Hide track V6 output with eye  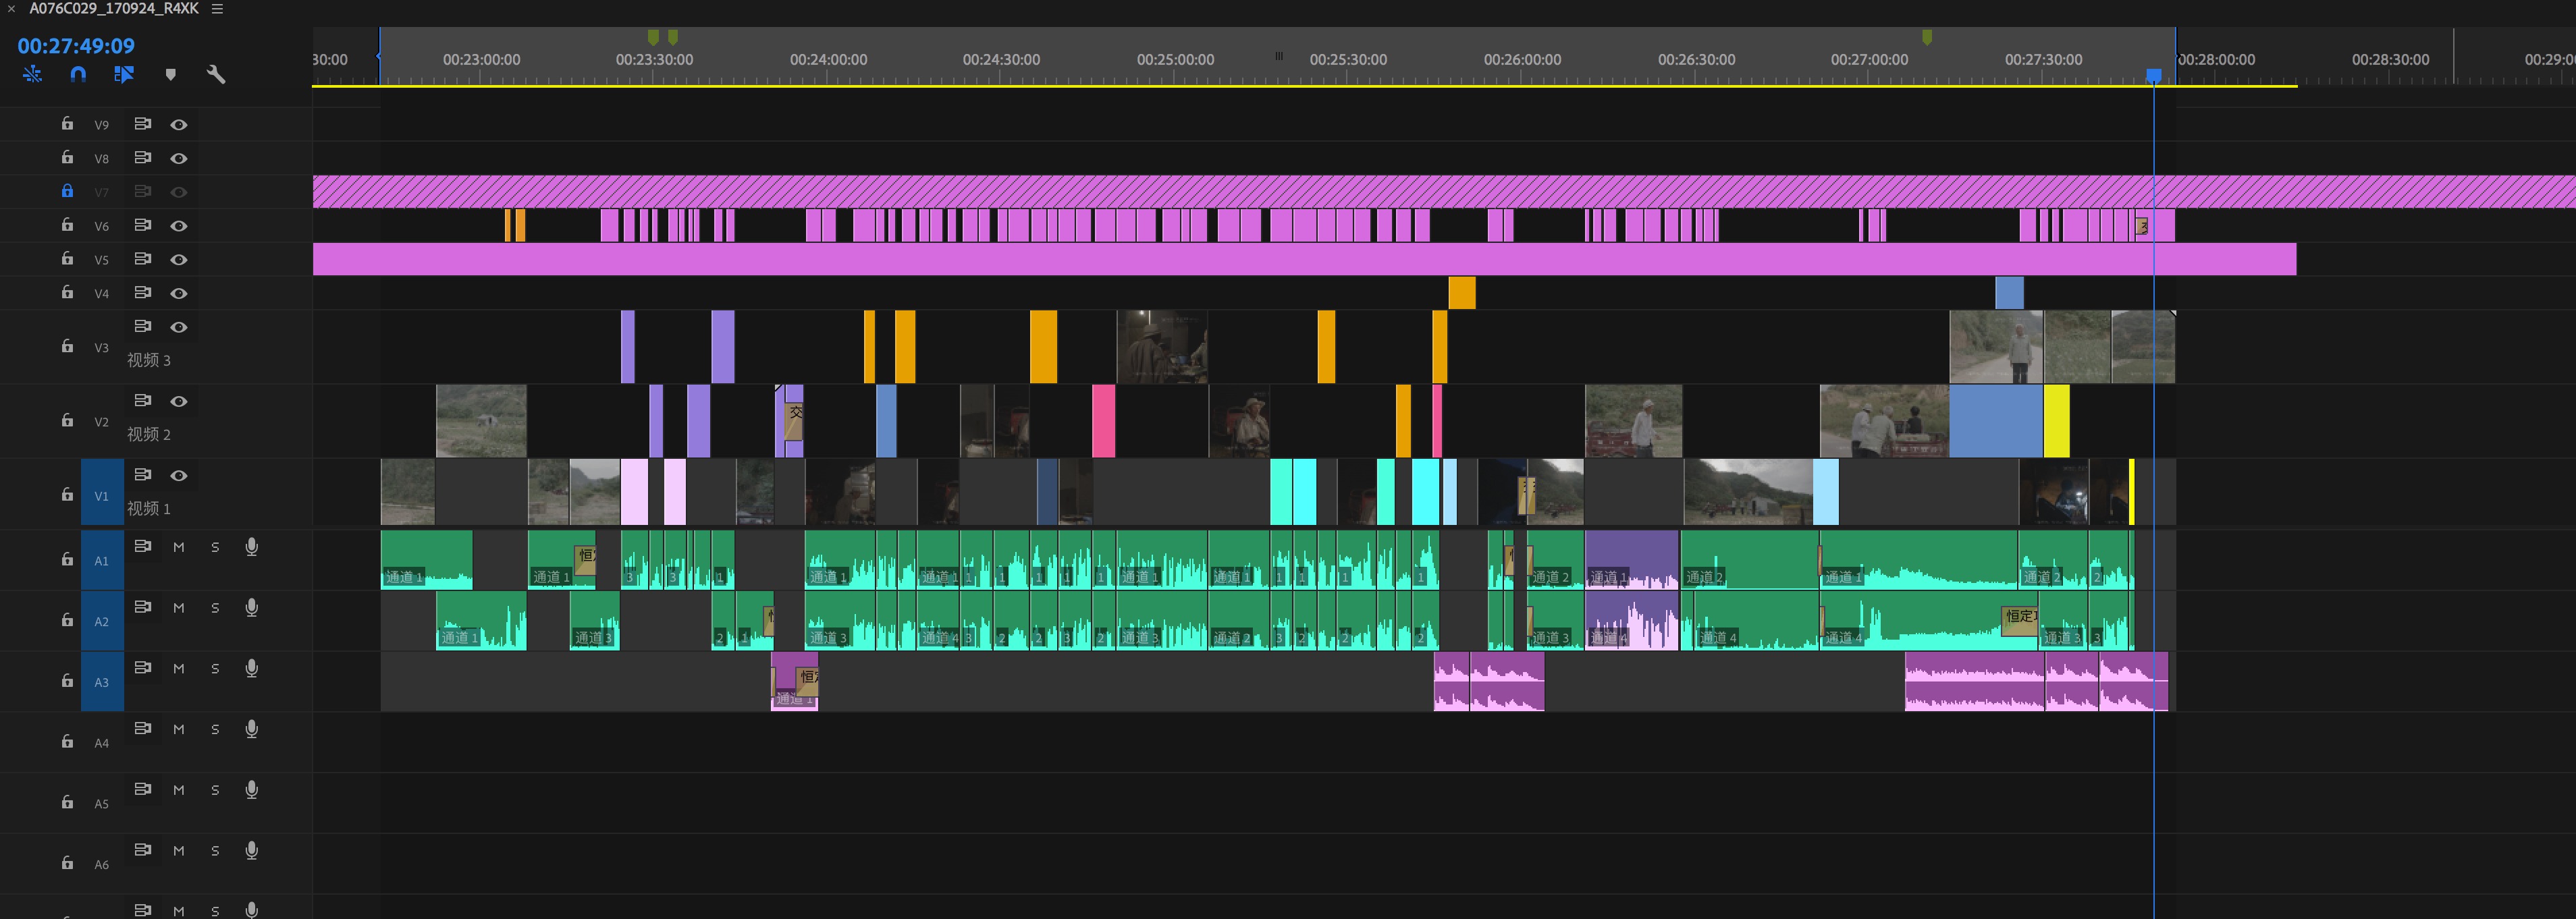pyautogui.click(x=179, y=226)
